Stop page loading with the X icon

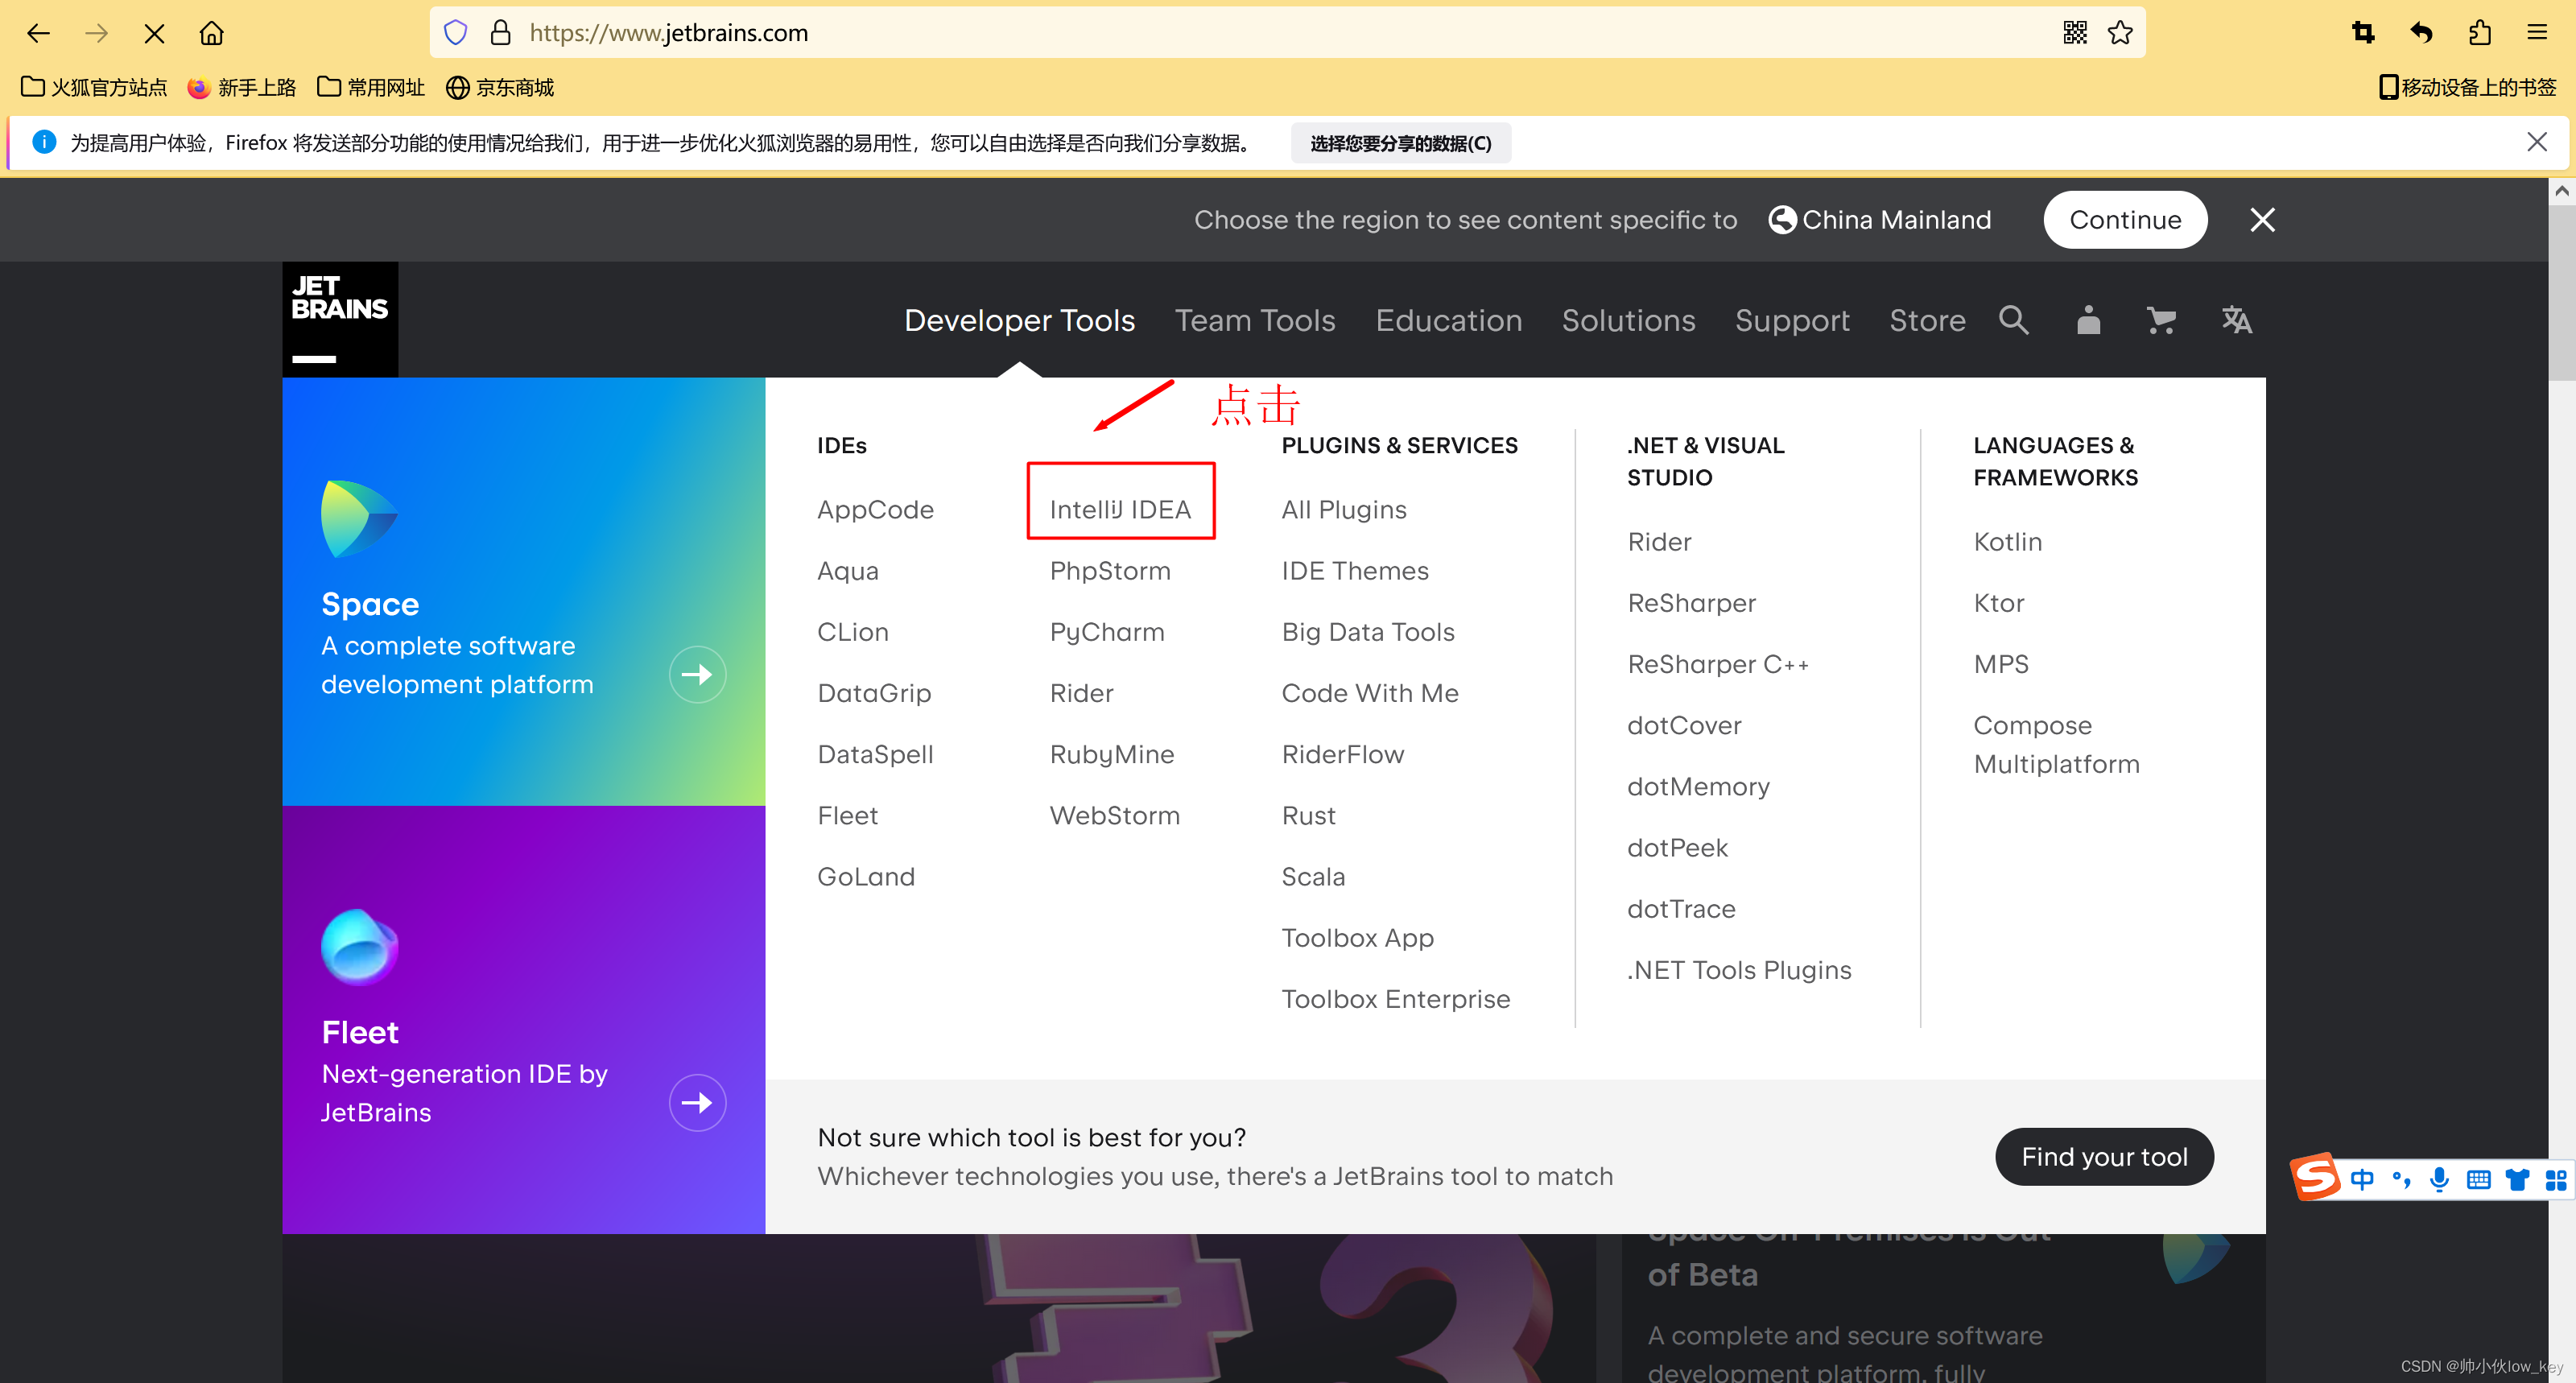154,33
